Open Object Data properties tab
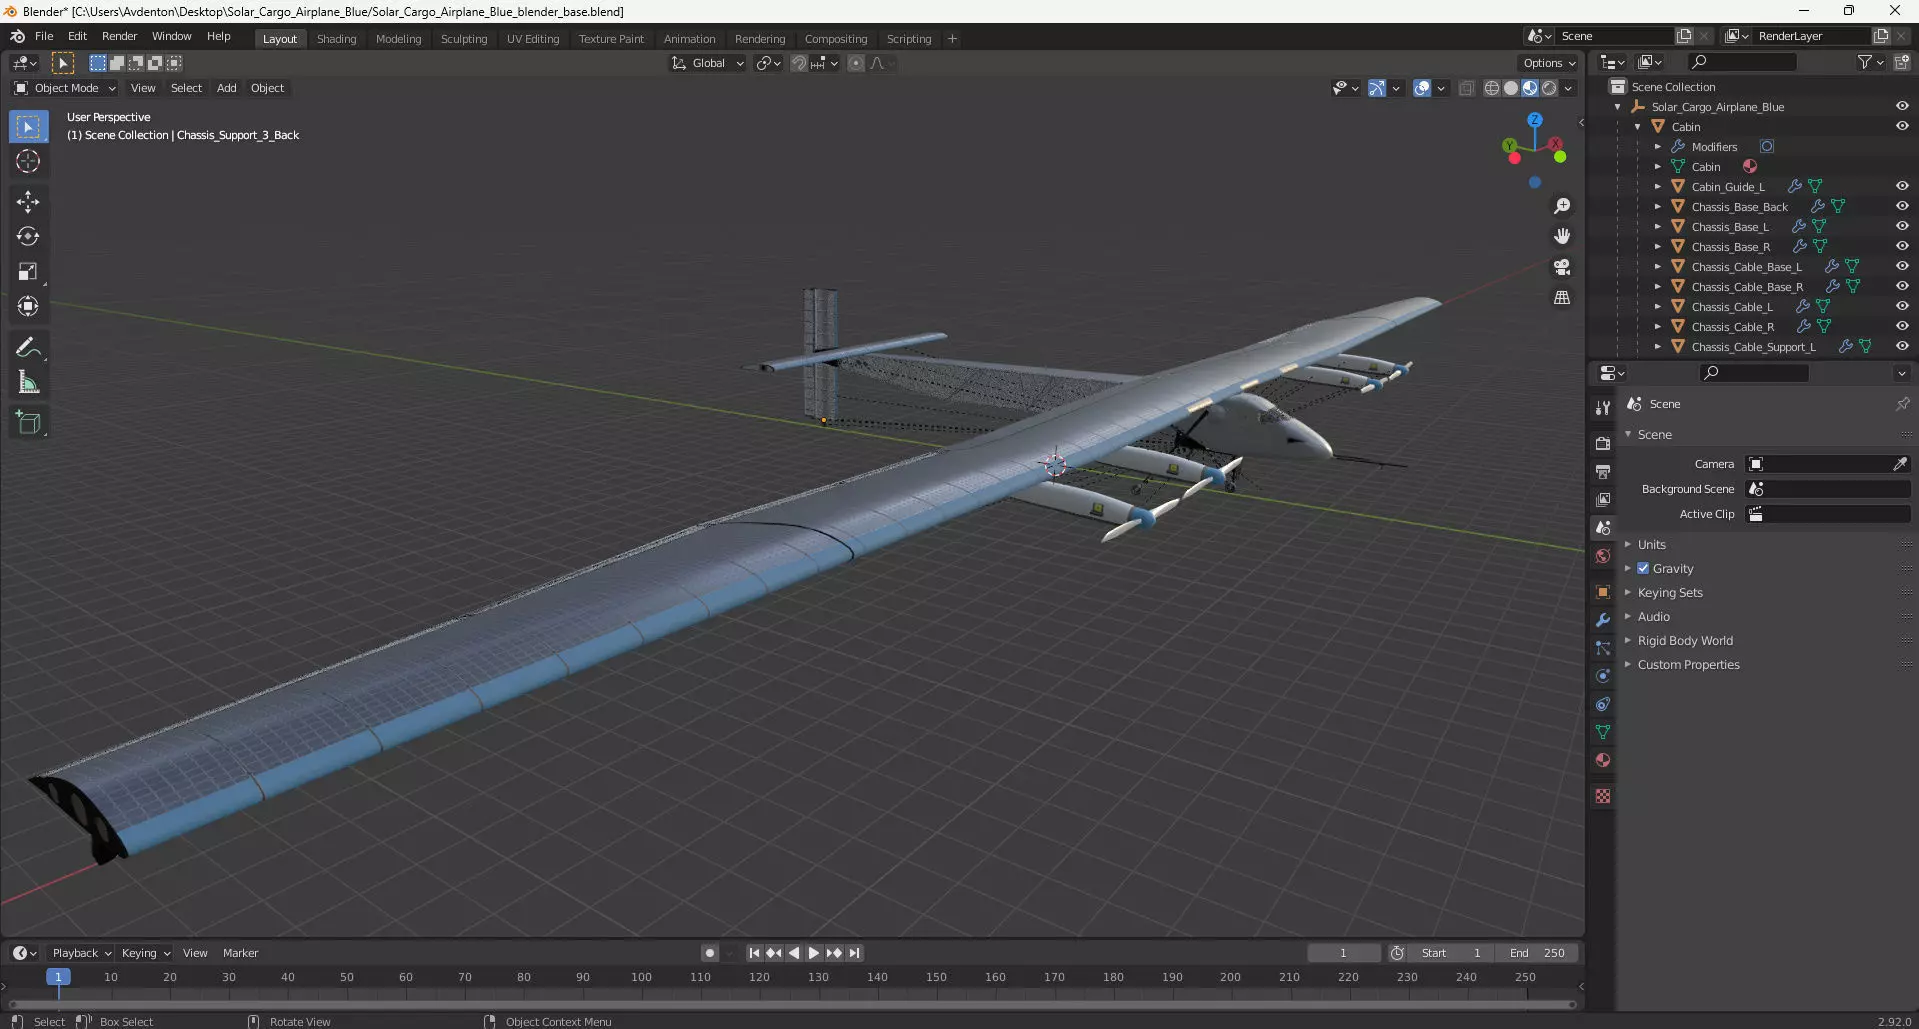Viewport: 1919px width, 1029px height. [1603, 732]
